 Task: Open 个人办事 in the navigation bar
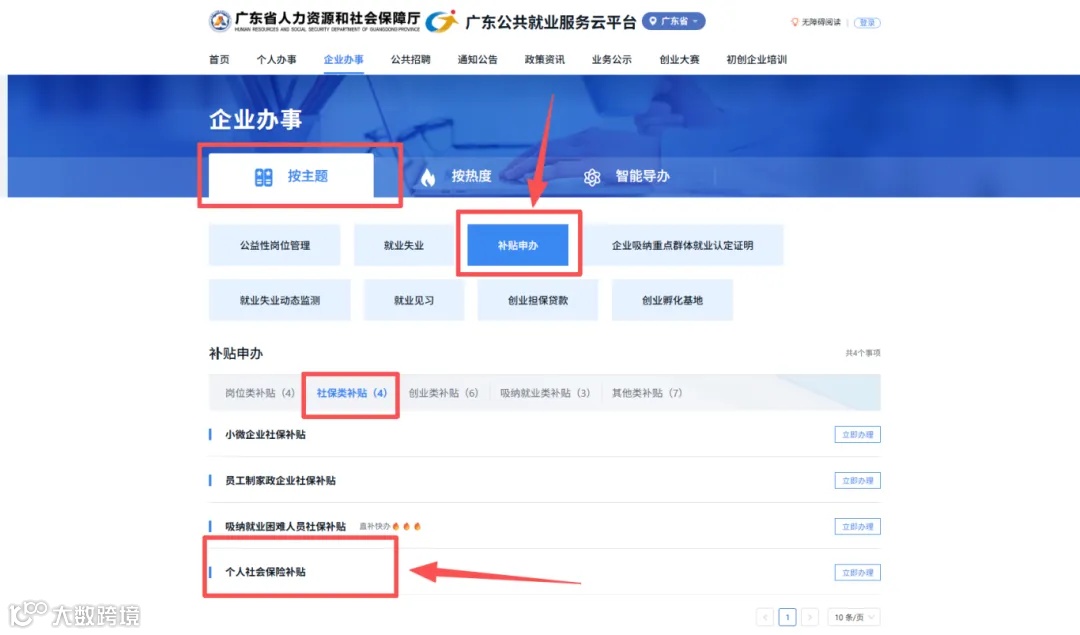pos(276,59)
